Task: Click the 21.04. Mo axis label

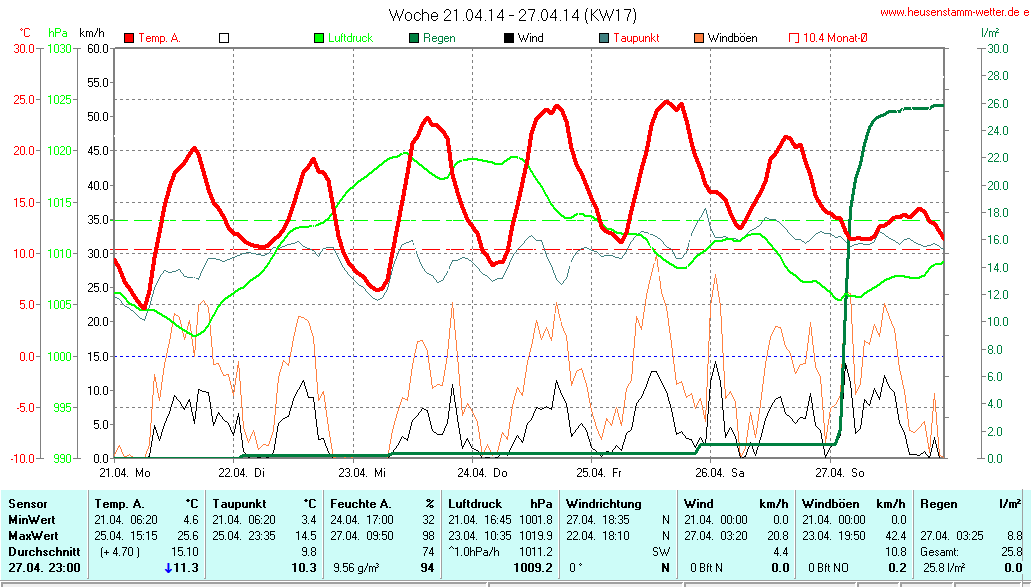Action: pyautogui.click(x=125, y=472)
